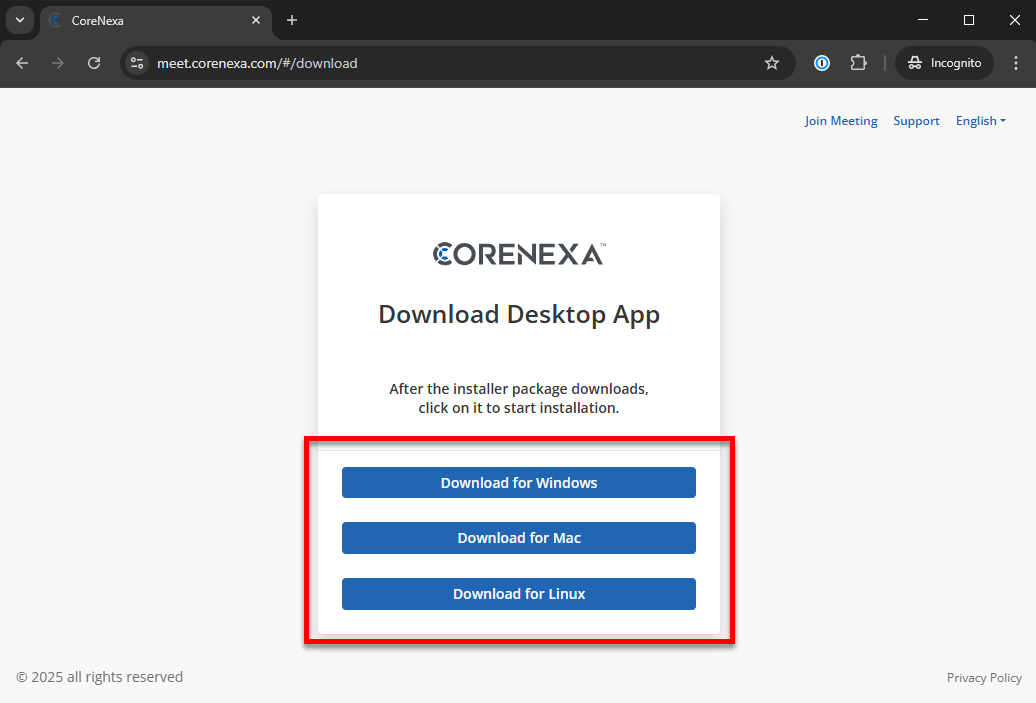
Task: Click Download for Windows
Action: [x=518, y=482]
